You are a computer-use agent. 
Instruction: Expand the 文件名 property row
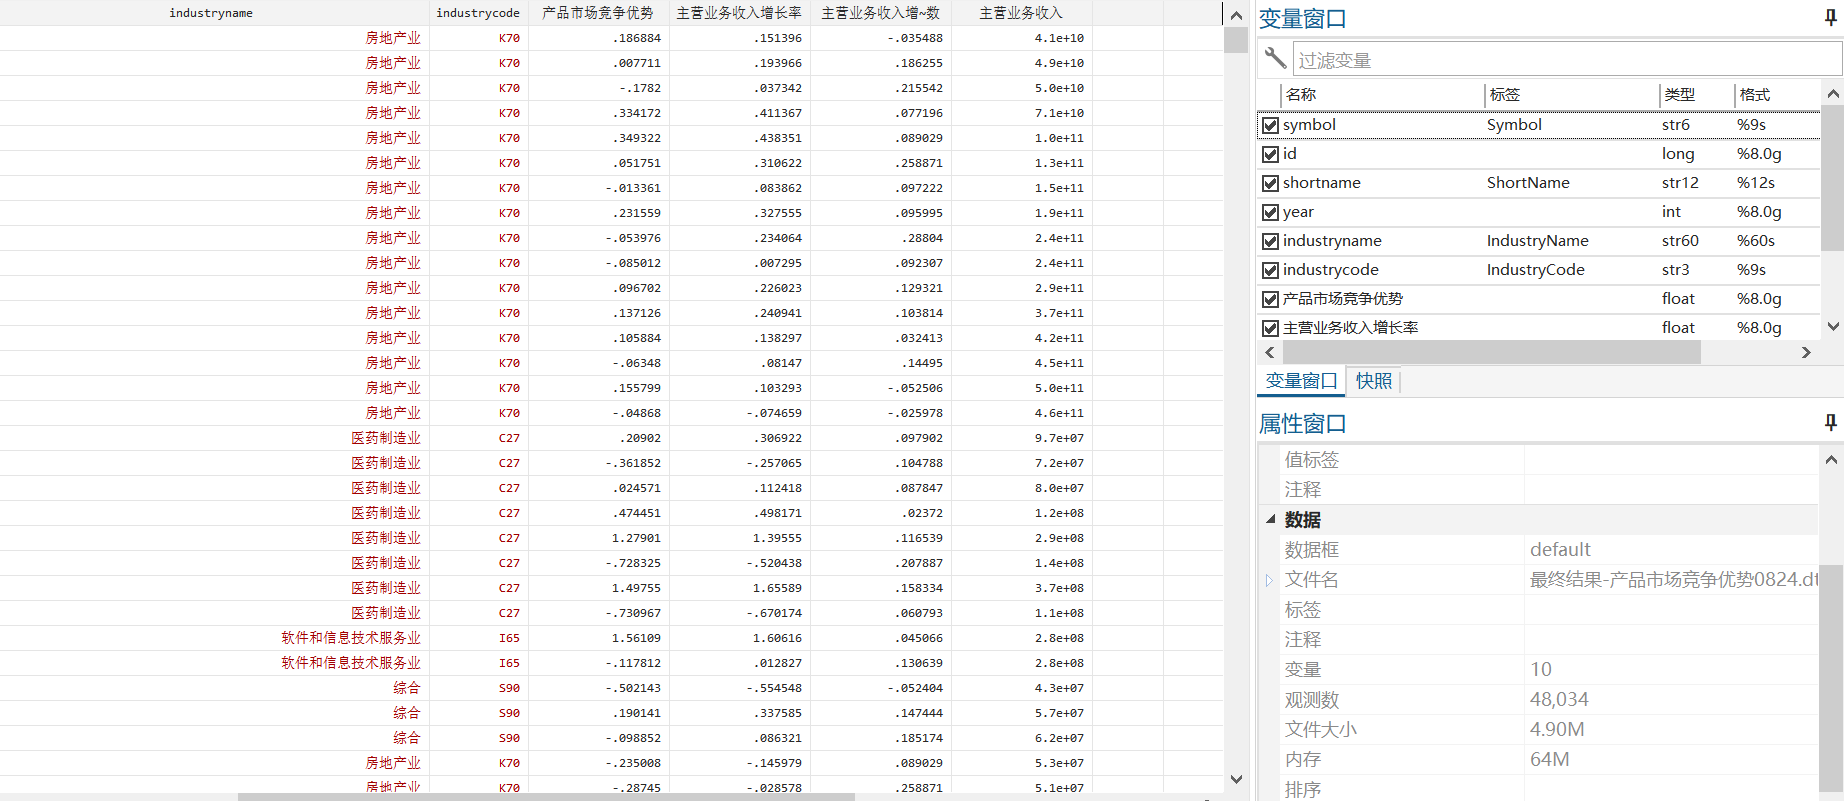click(x=1269, y=580)
